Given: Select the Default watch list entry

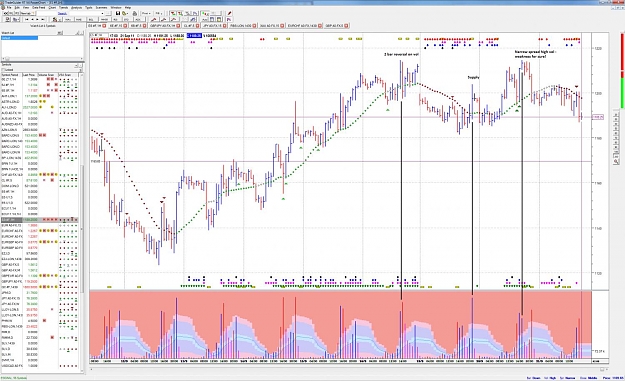Looking at the screenshot, I should 20,38.
